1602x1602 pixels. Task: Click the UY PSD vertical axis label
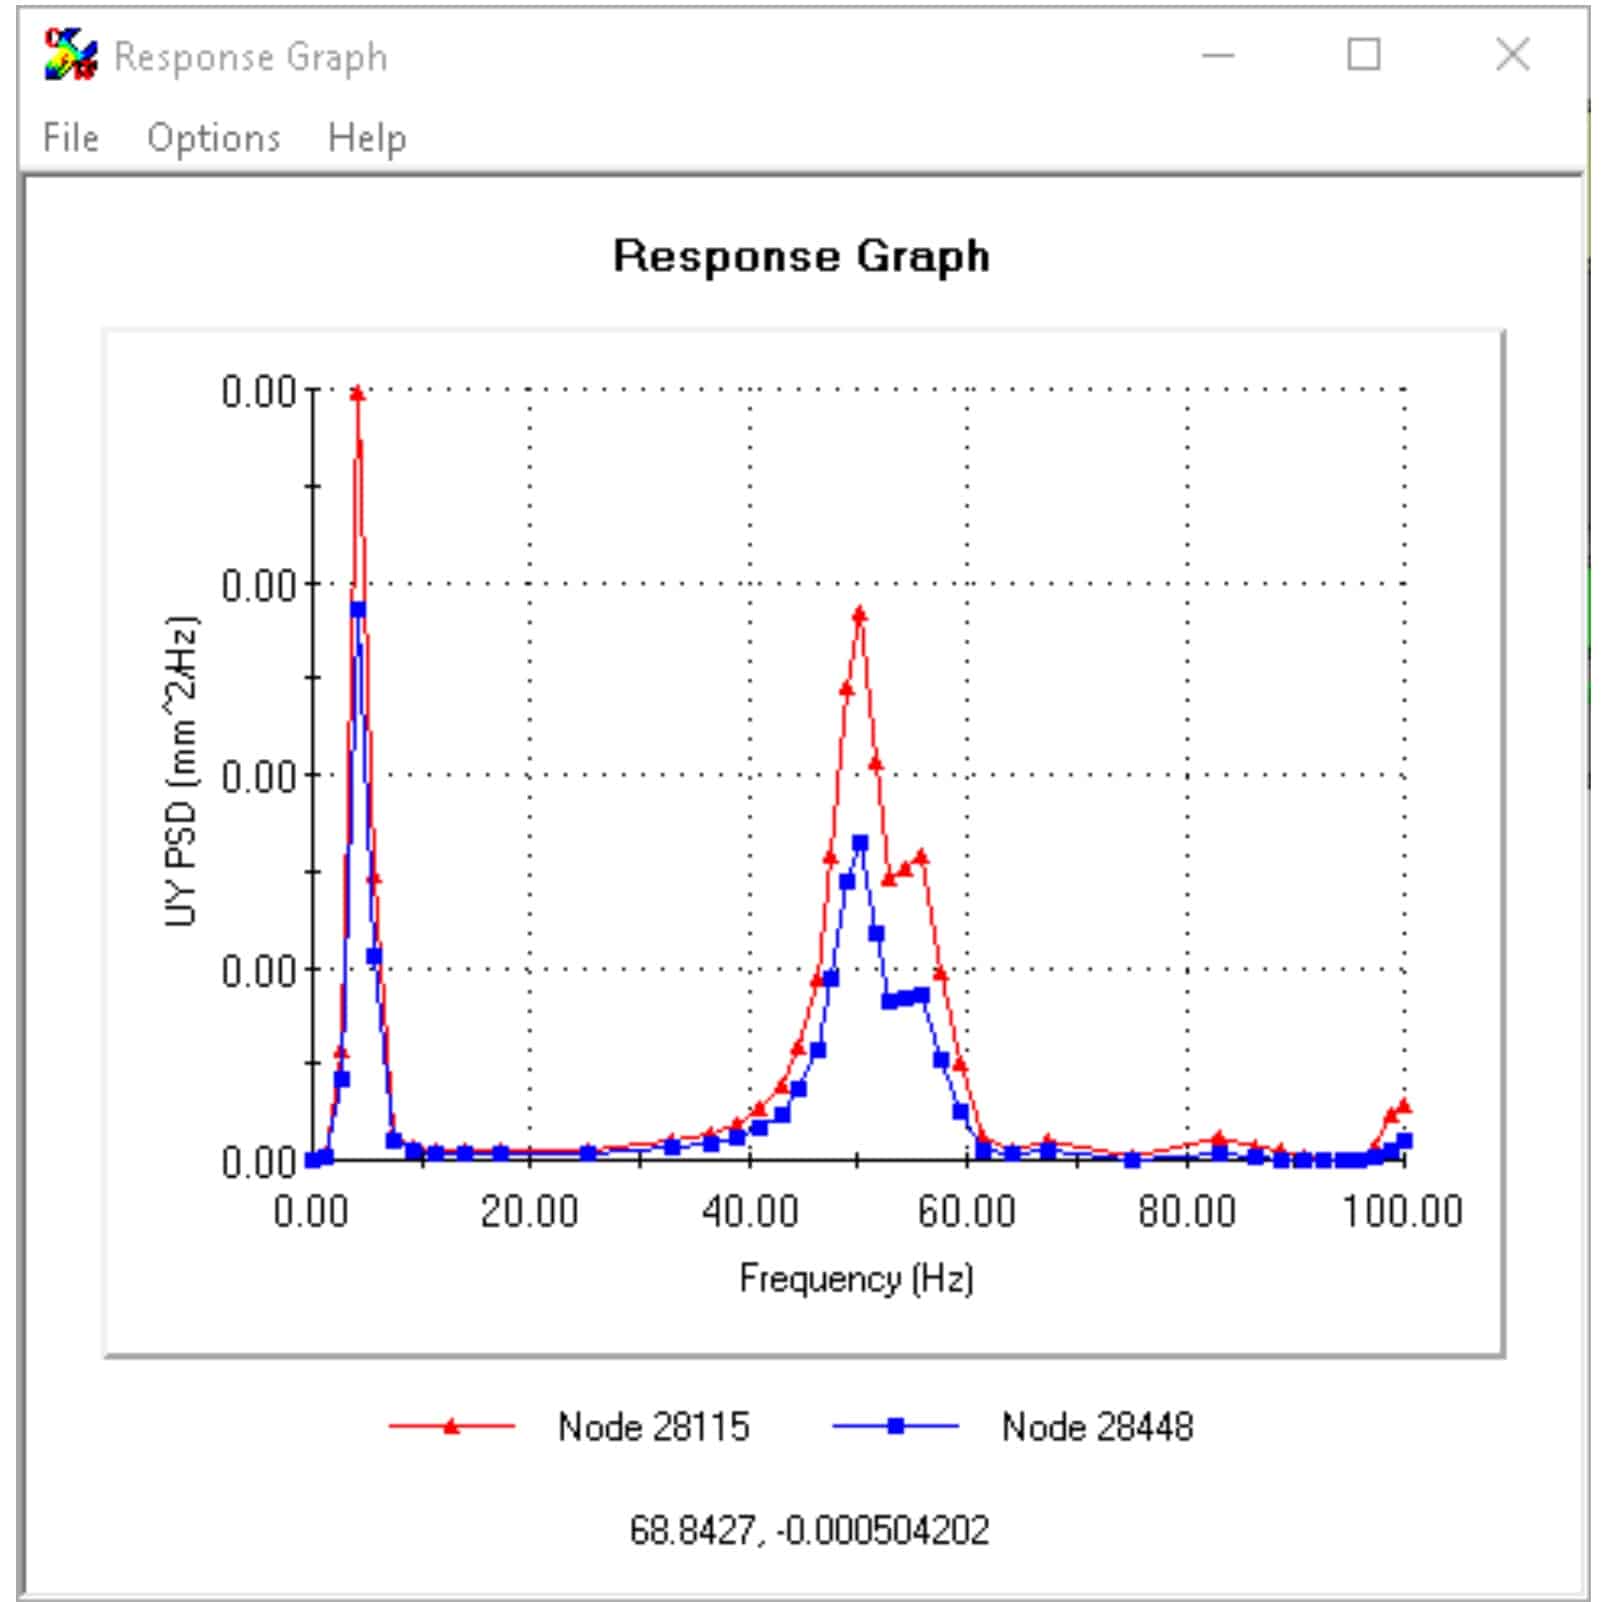coord(181,771)
